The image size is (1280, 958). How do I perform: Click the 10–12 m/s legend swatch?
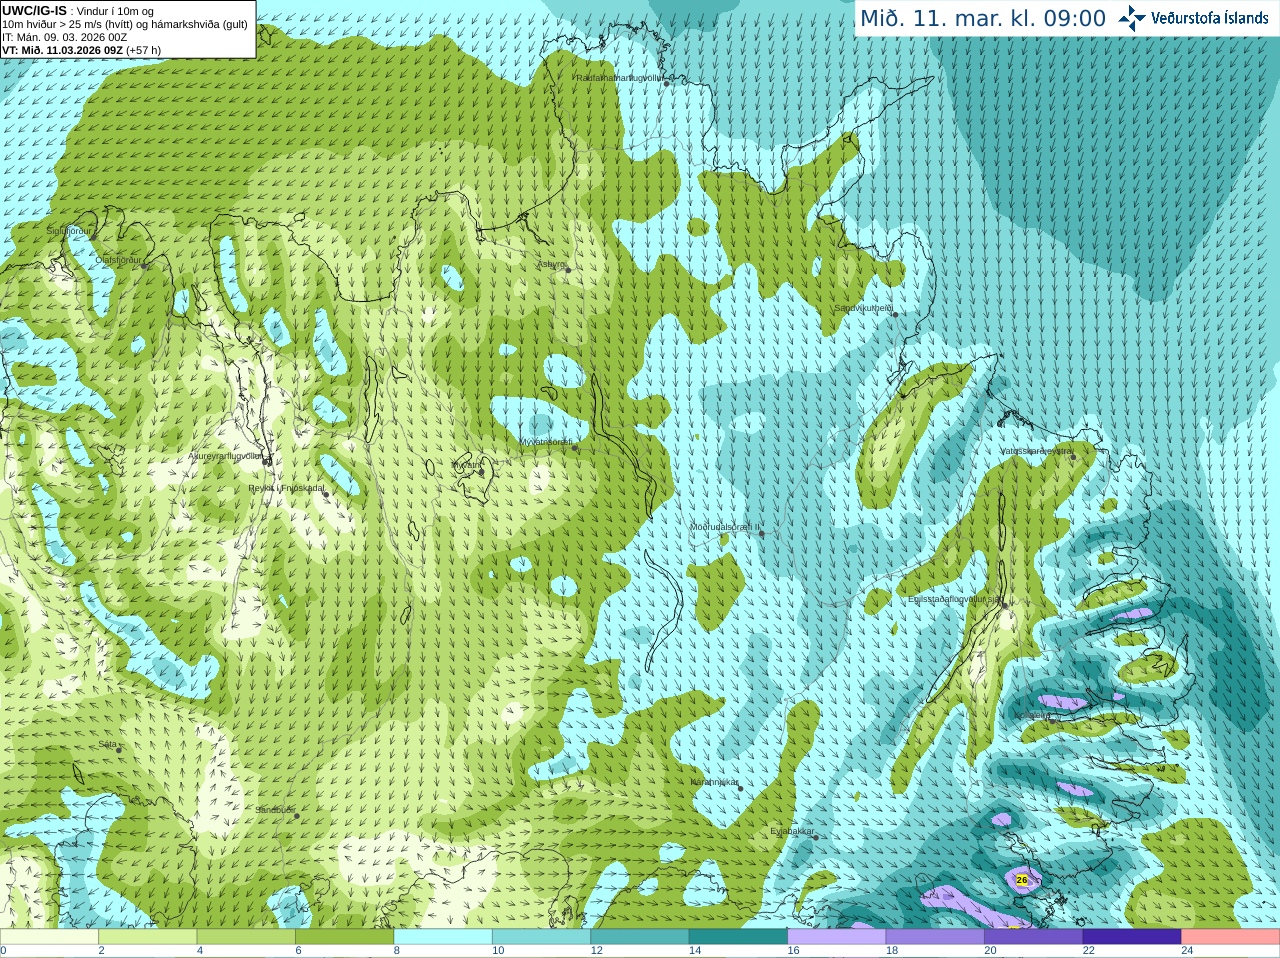pyautogui.click(x=542, y=937)
